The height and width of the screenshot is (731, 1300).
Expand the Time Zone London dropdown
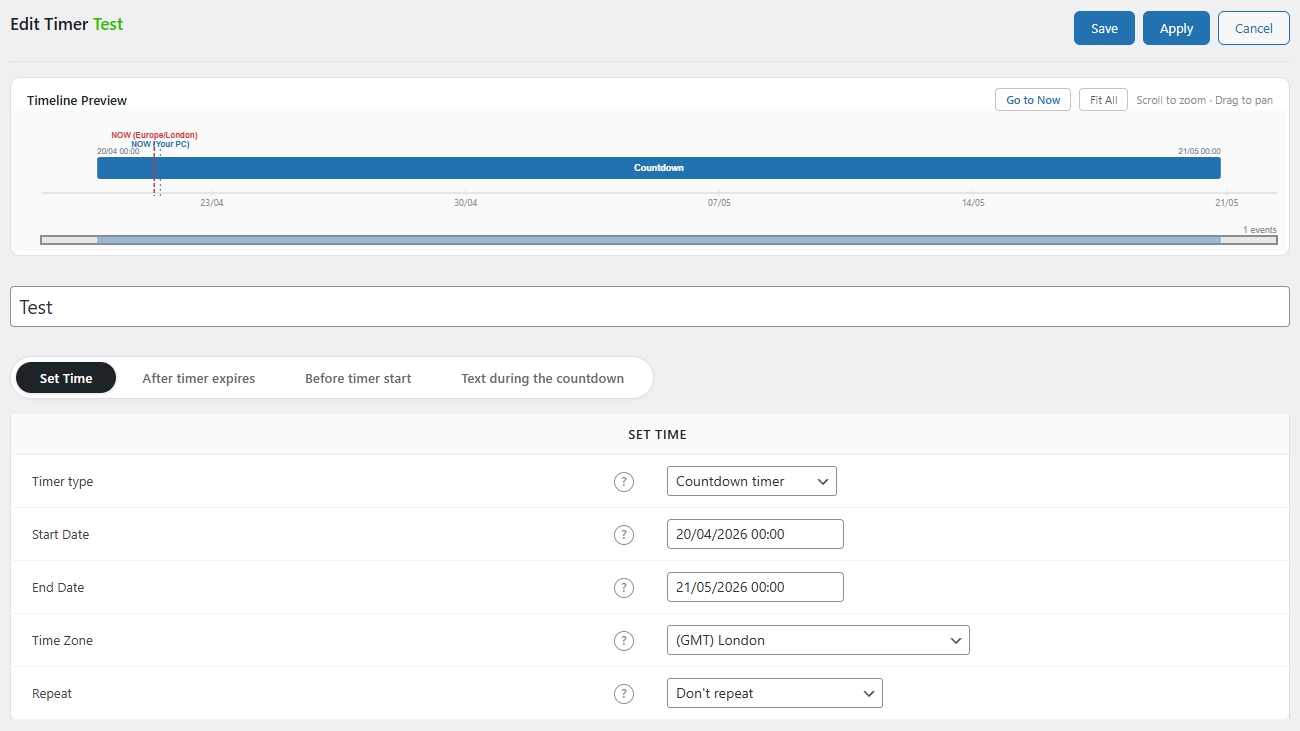(817, 640)
